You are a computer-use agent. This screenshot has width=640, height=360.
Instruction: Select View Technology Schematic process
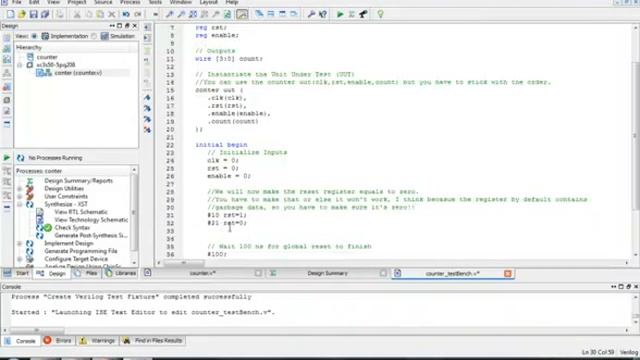91,220
